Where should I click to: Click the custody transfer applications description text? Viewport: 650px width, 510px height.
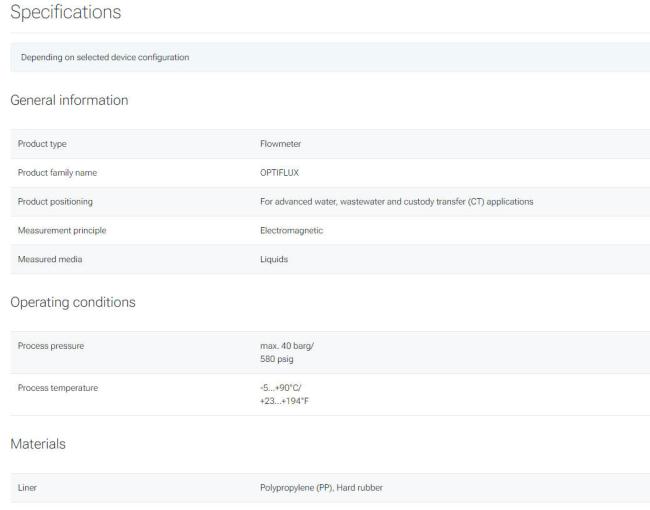coord(397,202)
